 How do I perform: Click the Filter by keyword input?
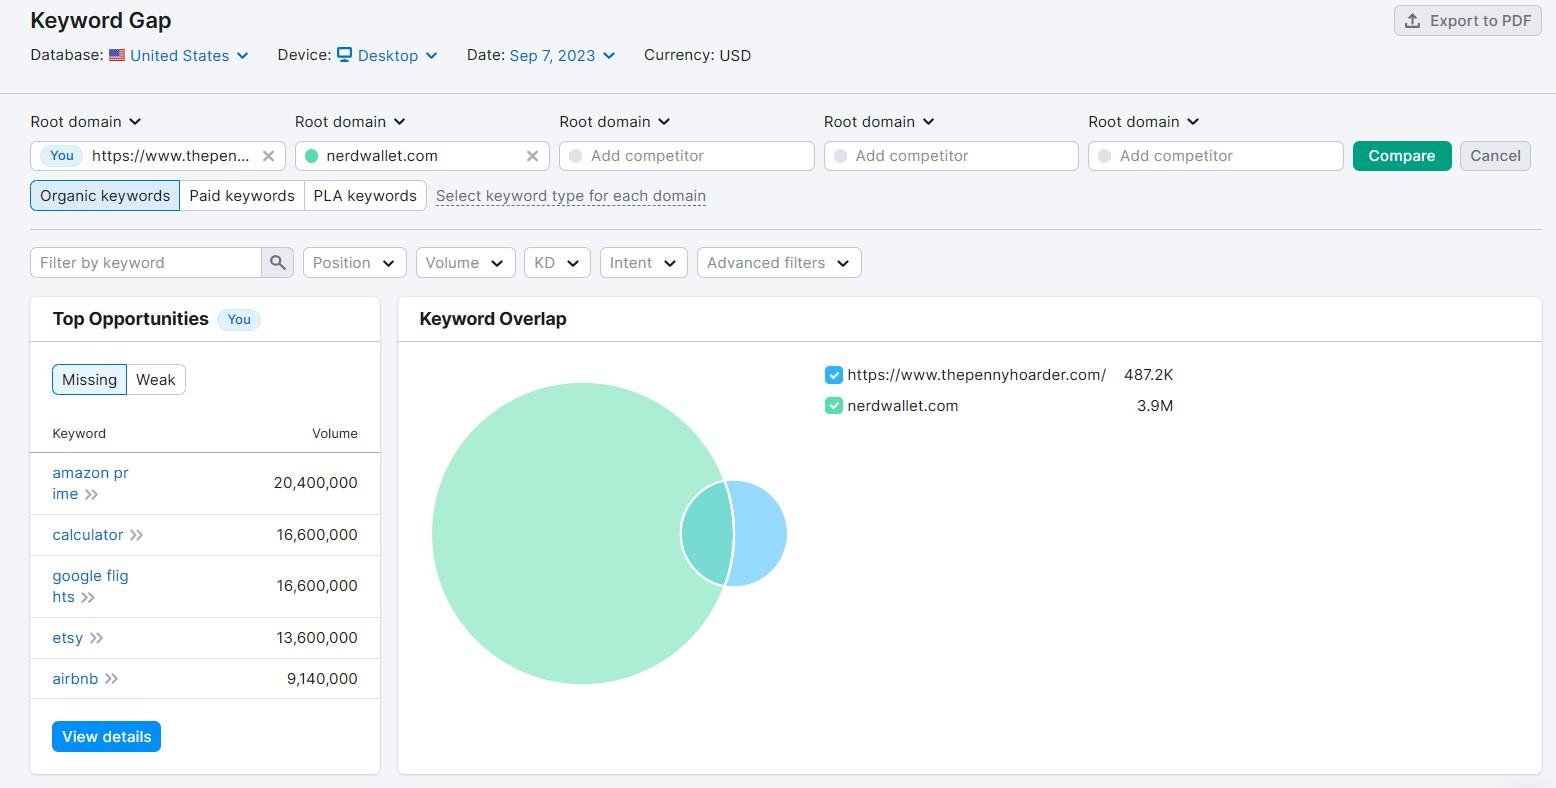146,263
